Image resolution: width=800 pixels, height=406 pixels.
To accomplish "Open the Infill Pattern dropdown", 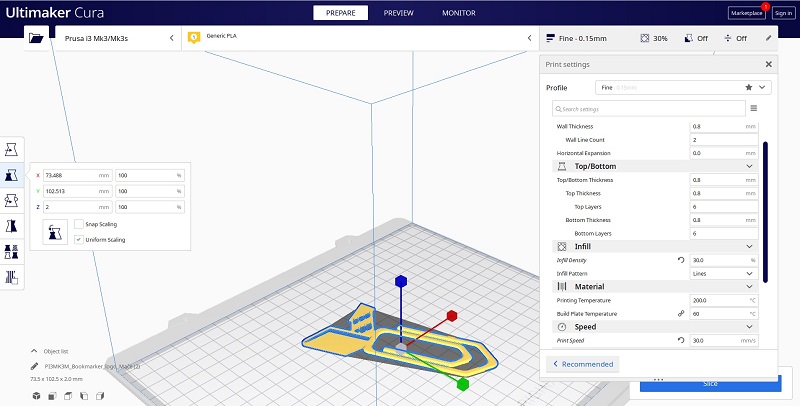I will point(723,273).
